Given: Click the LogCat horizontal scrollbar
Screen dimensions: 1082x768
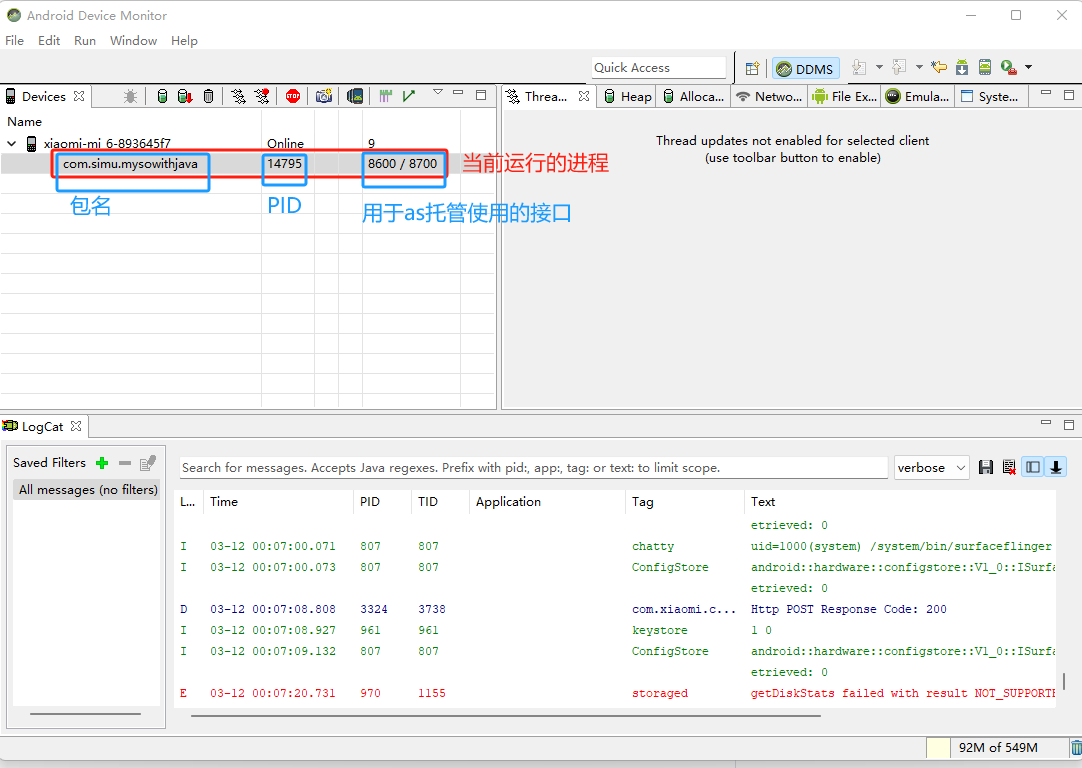Looking at the screenshot, I should coord(506,716).
